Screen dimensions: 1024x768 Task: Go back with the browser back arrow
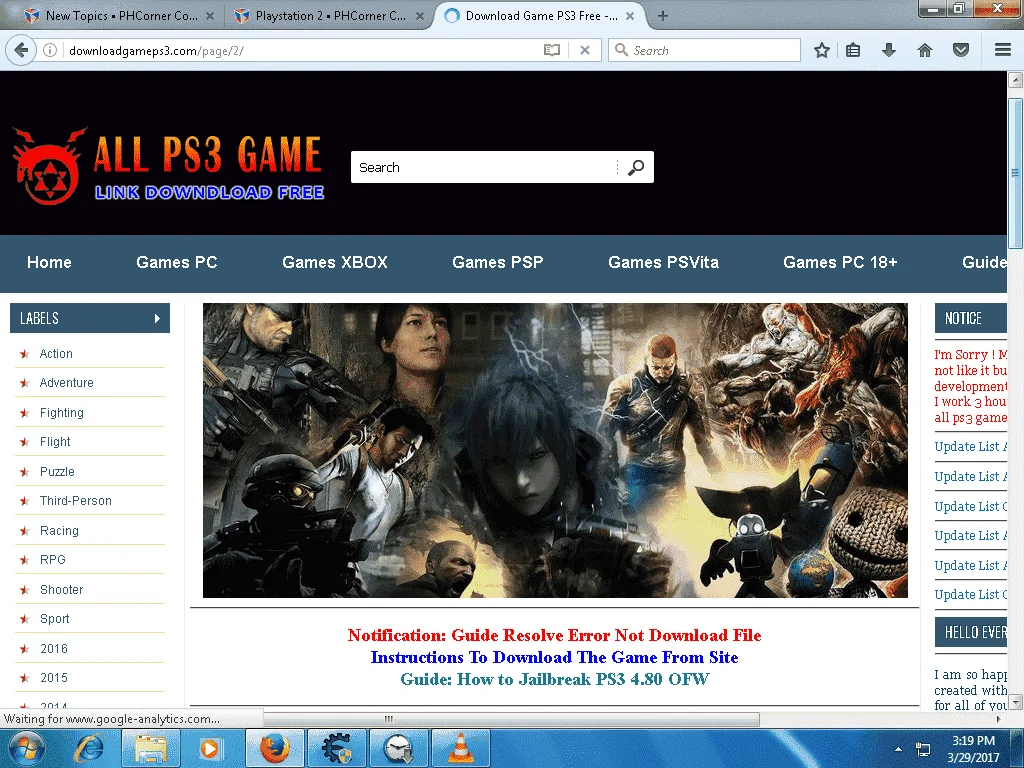click(22, 50)
